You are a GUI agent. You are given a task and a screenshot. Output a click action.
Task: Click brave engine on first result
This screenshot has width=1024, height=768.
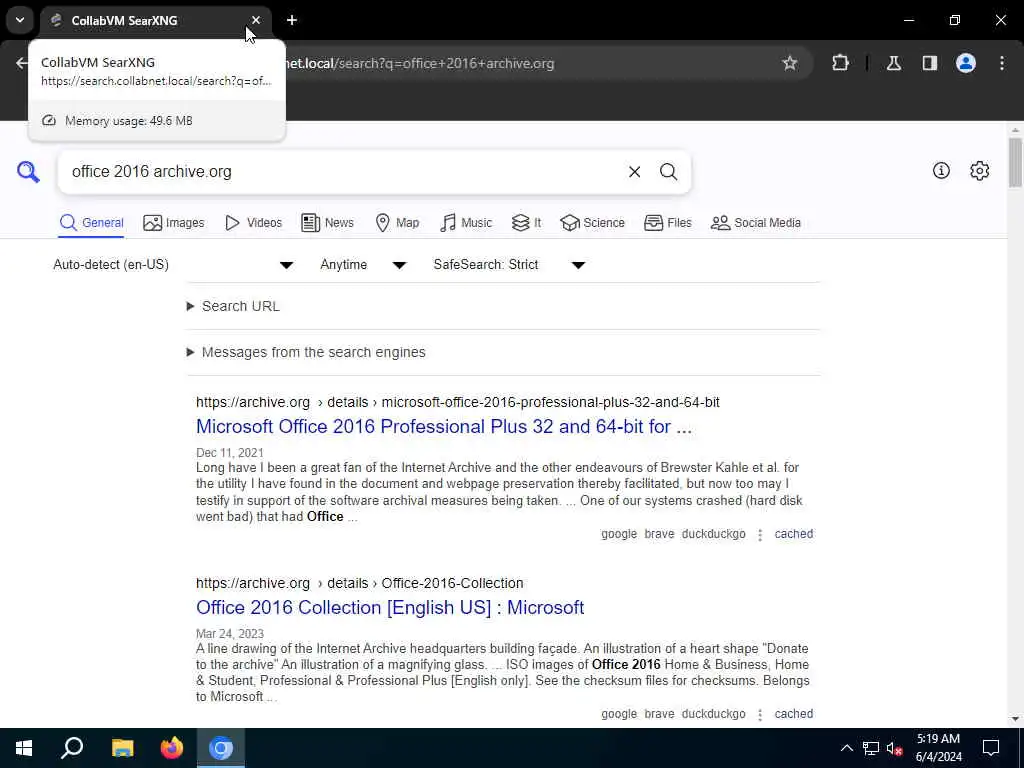(659, 534)
